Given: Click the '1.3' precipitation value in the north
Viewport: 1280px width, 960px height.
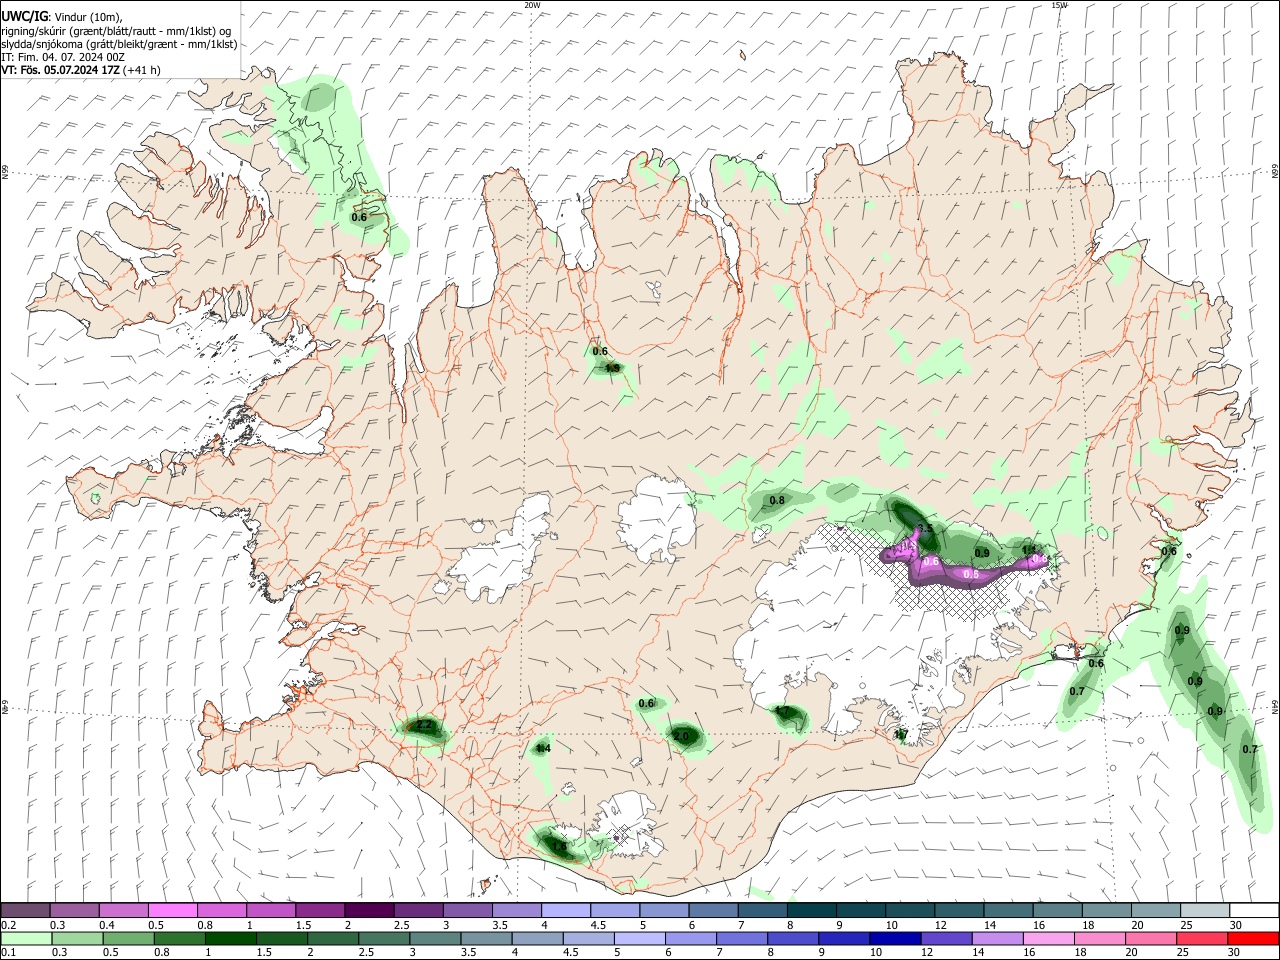Looking at the screenshot, I should (x=613, y=368).
